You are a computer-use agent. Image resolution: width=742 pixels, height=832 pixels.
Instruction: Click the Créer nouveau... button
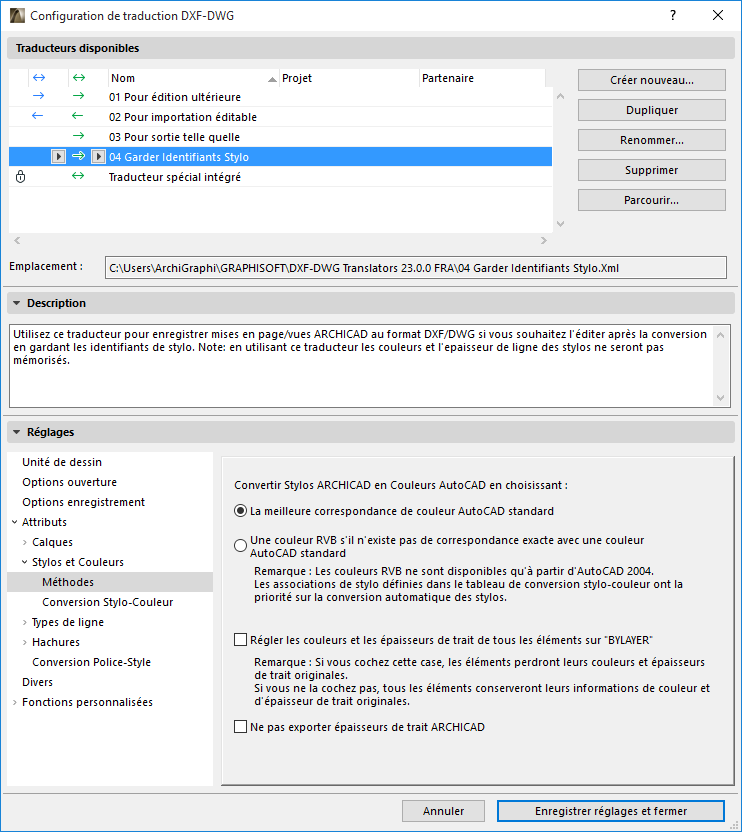(x=652, y=80)
